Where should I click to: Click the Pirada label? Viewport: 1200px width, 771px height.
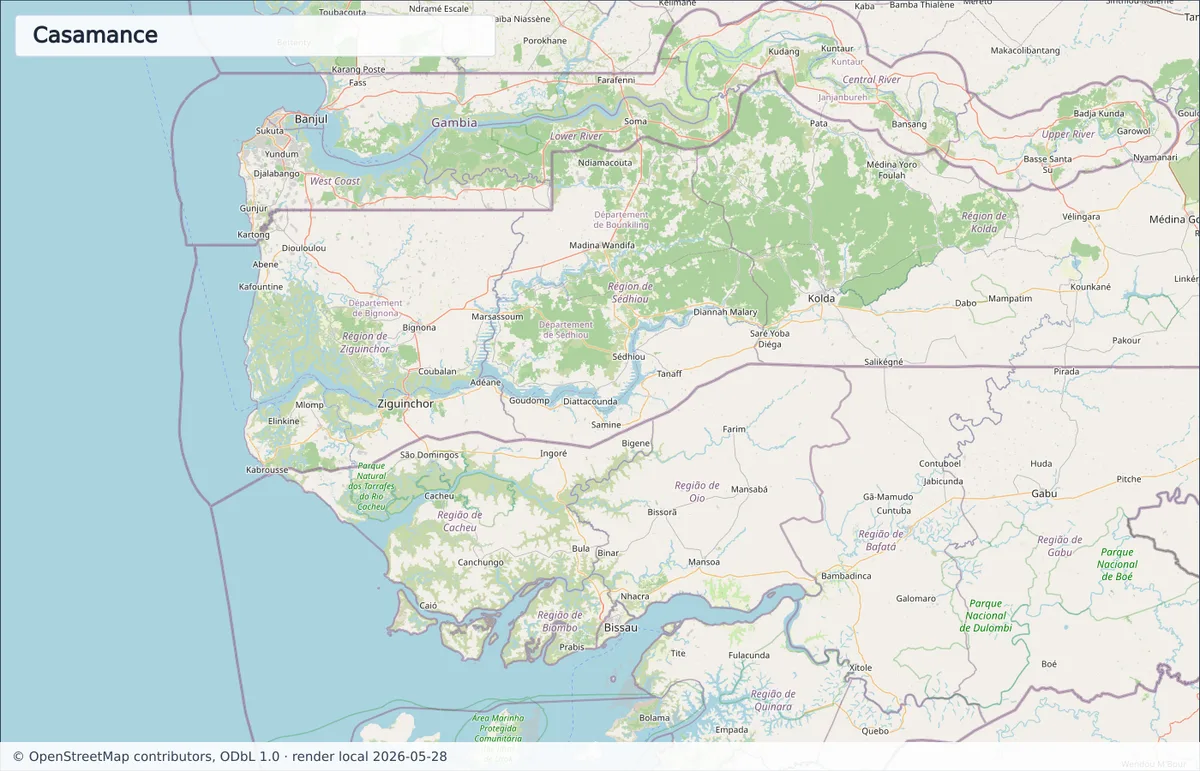click(x=1067, y=371)
